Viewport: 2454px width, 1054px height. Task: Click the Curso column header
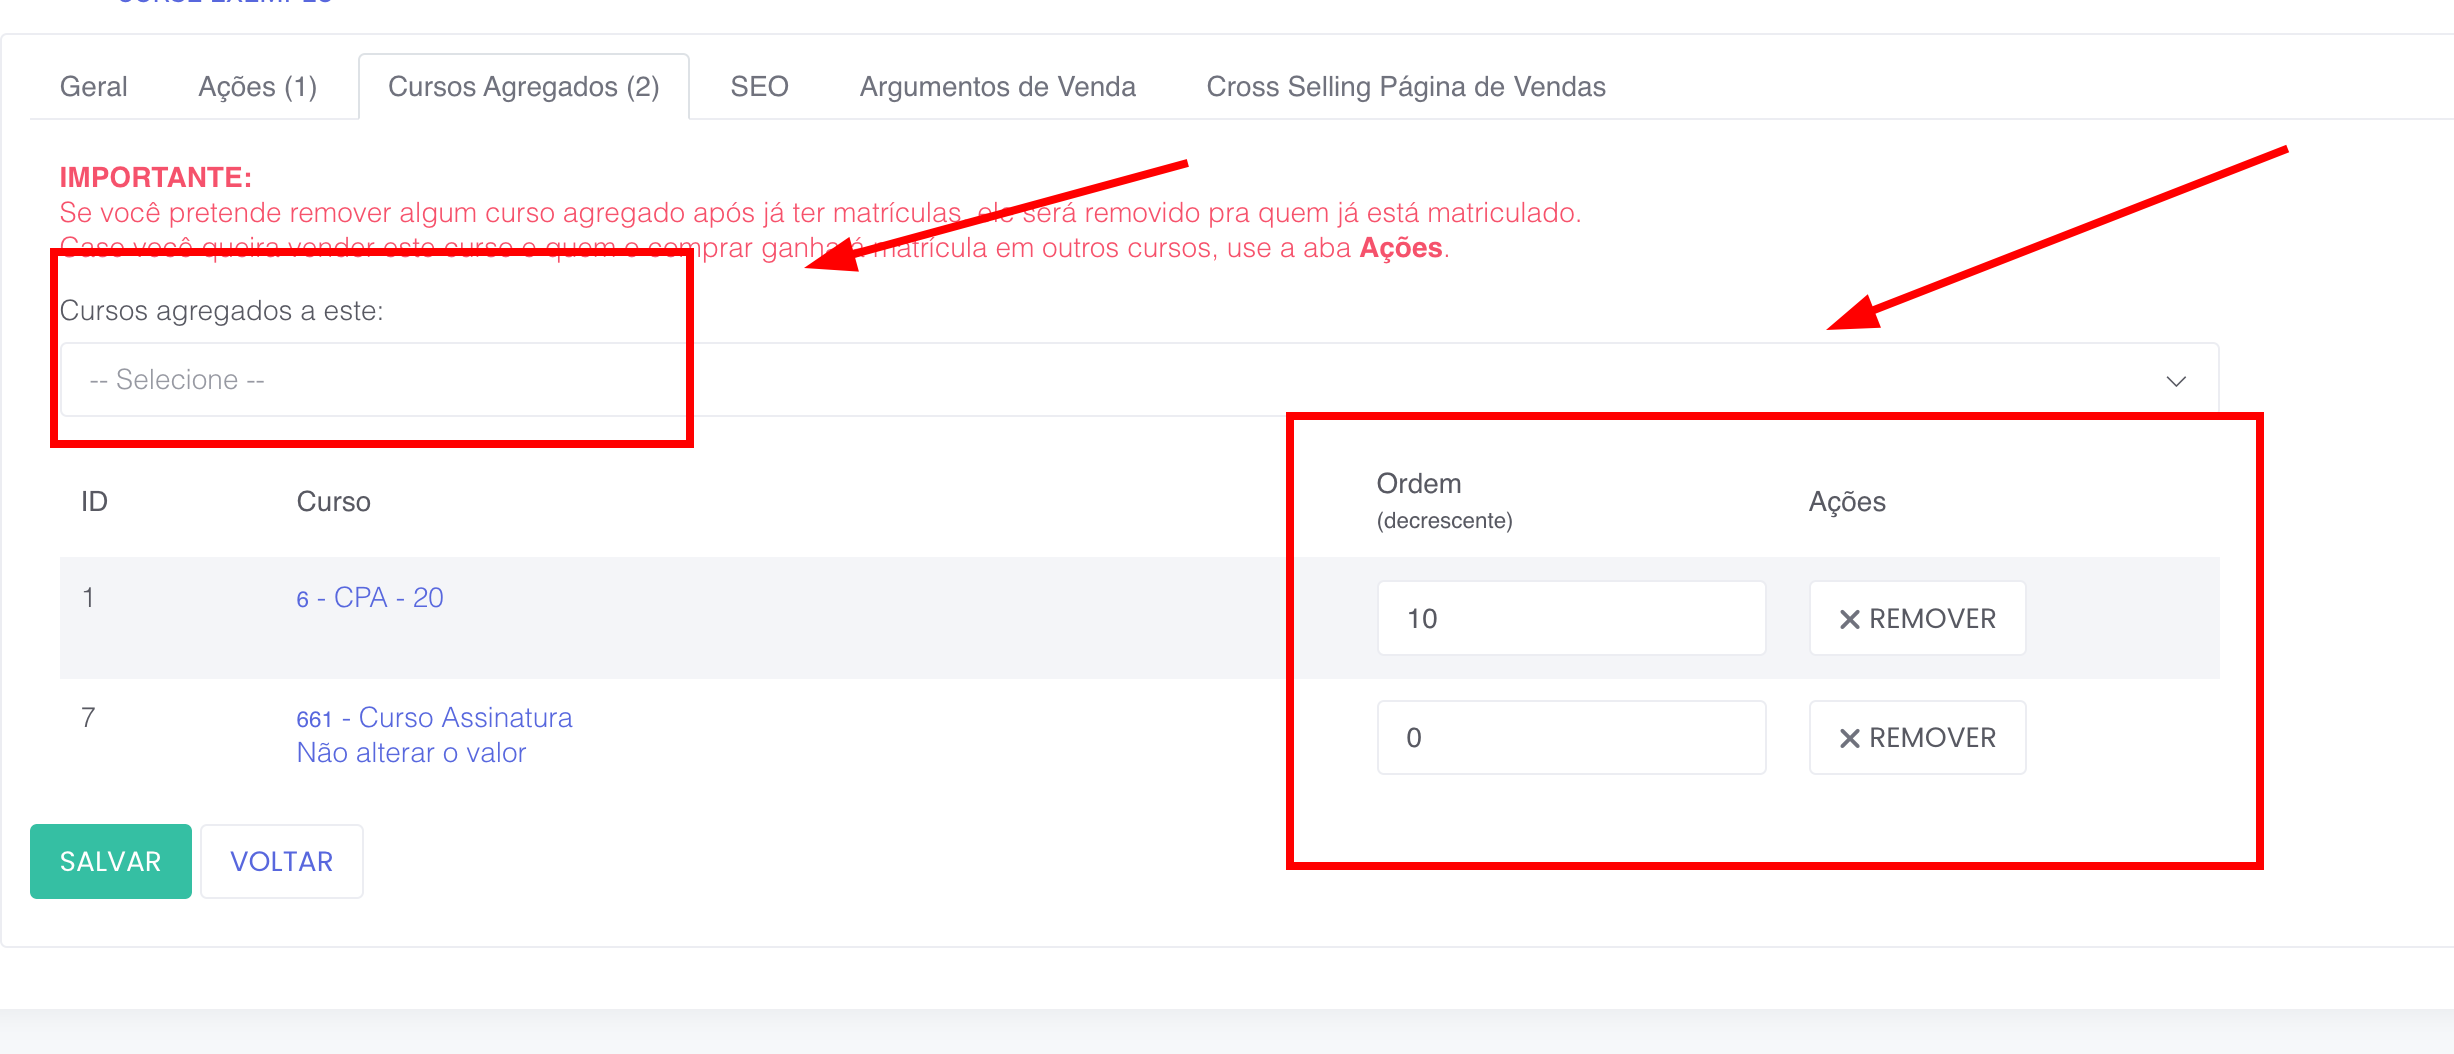pyautogui.click(x=333, y=502)
